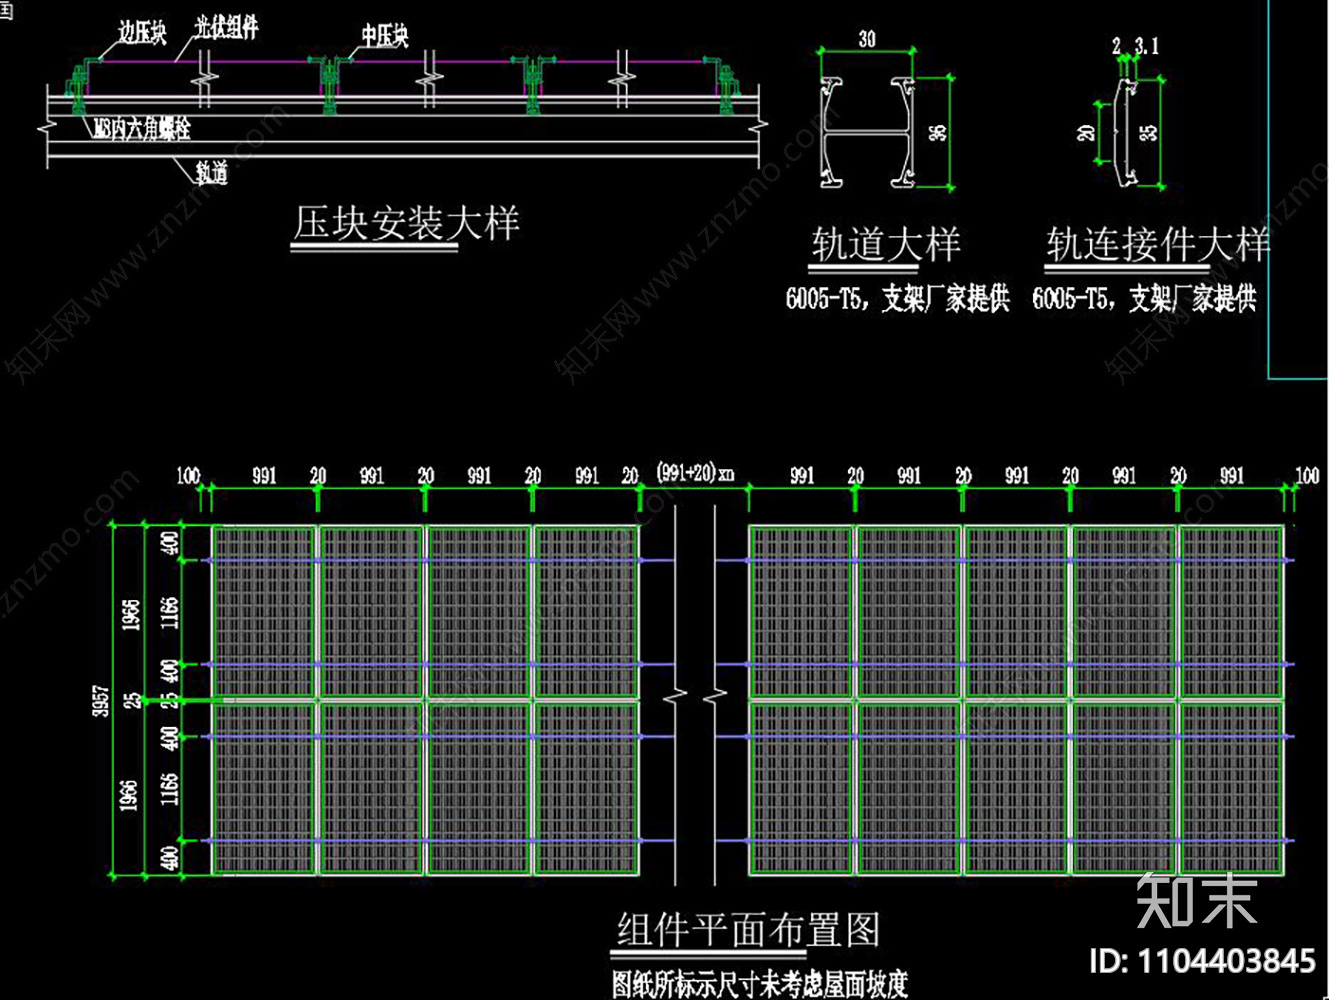The height and width of the screenshot is (1000, 1329).
Task: Click the (991+20)xn dimension text
Action: [695, 472]
